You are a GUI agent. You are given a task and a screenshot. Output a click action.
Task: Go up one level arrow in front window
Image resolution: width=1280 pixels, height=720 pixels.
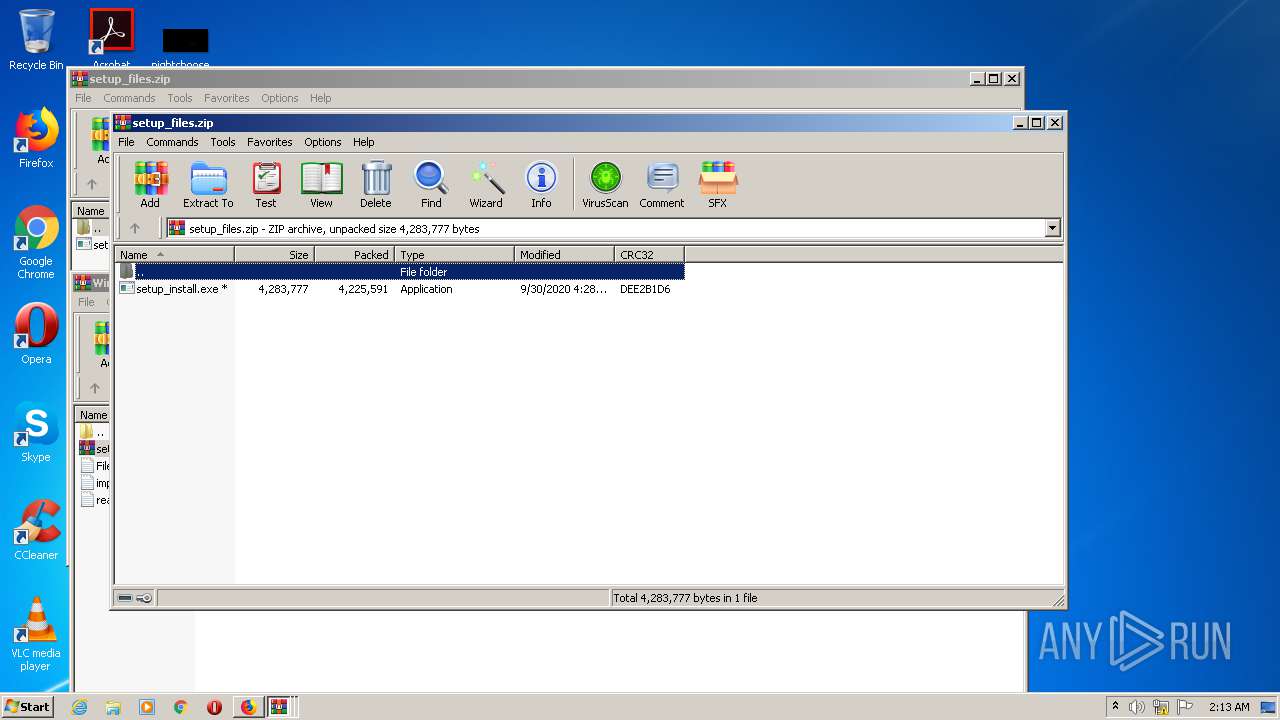[135, 228]
